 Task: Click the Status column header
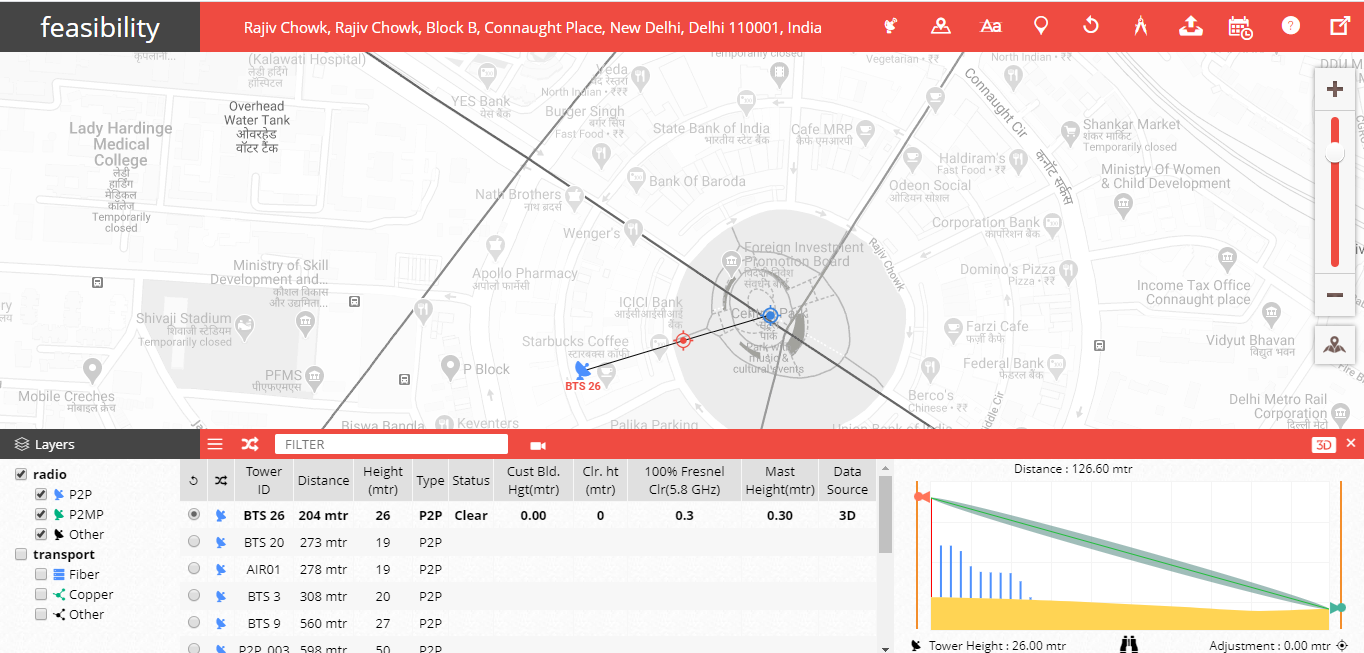471,480
